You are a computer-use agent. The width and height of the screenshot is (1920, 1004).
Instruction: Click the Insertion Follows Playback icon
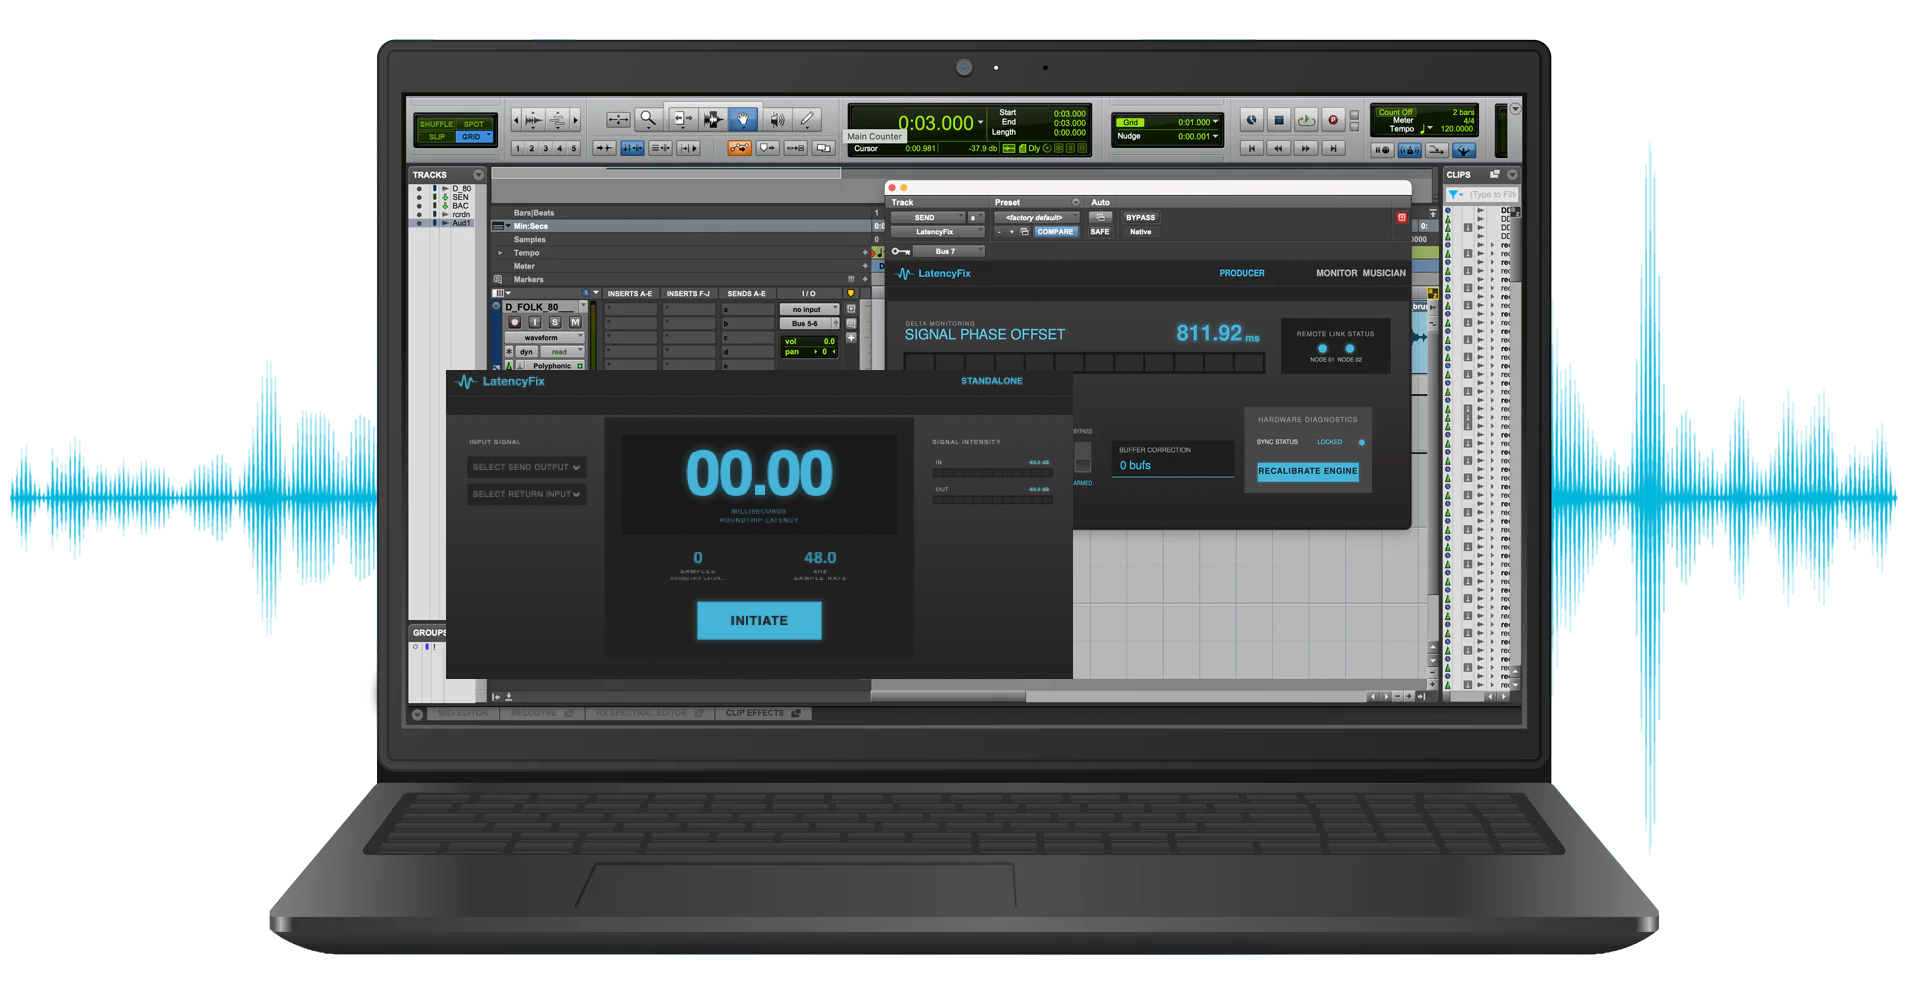click(688, 148)
